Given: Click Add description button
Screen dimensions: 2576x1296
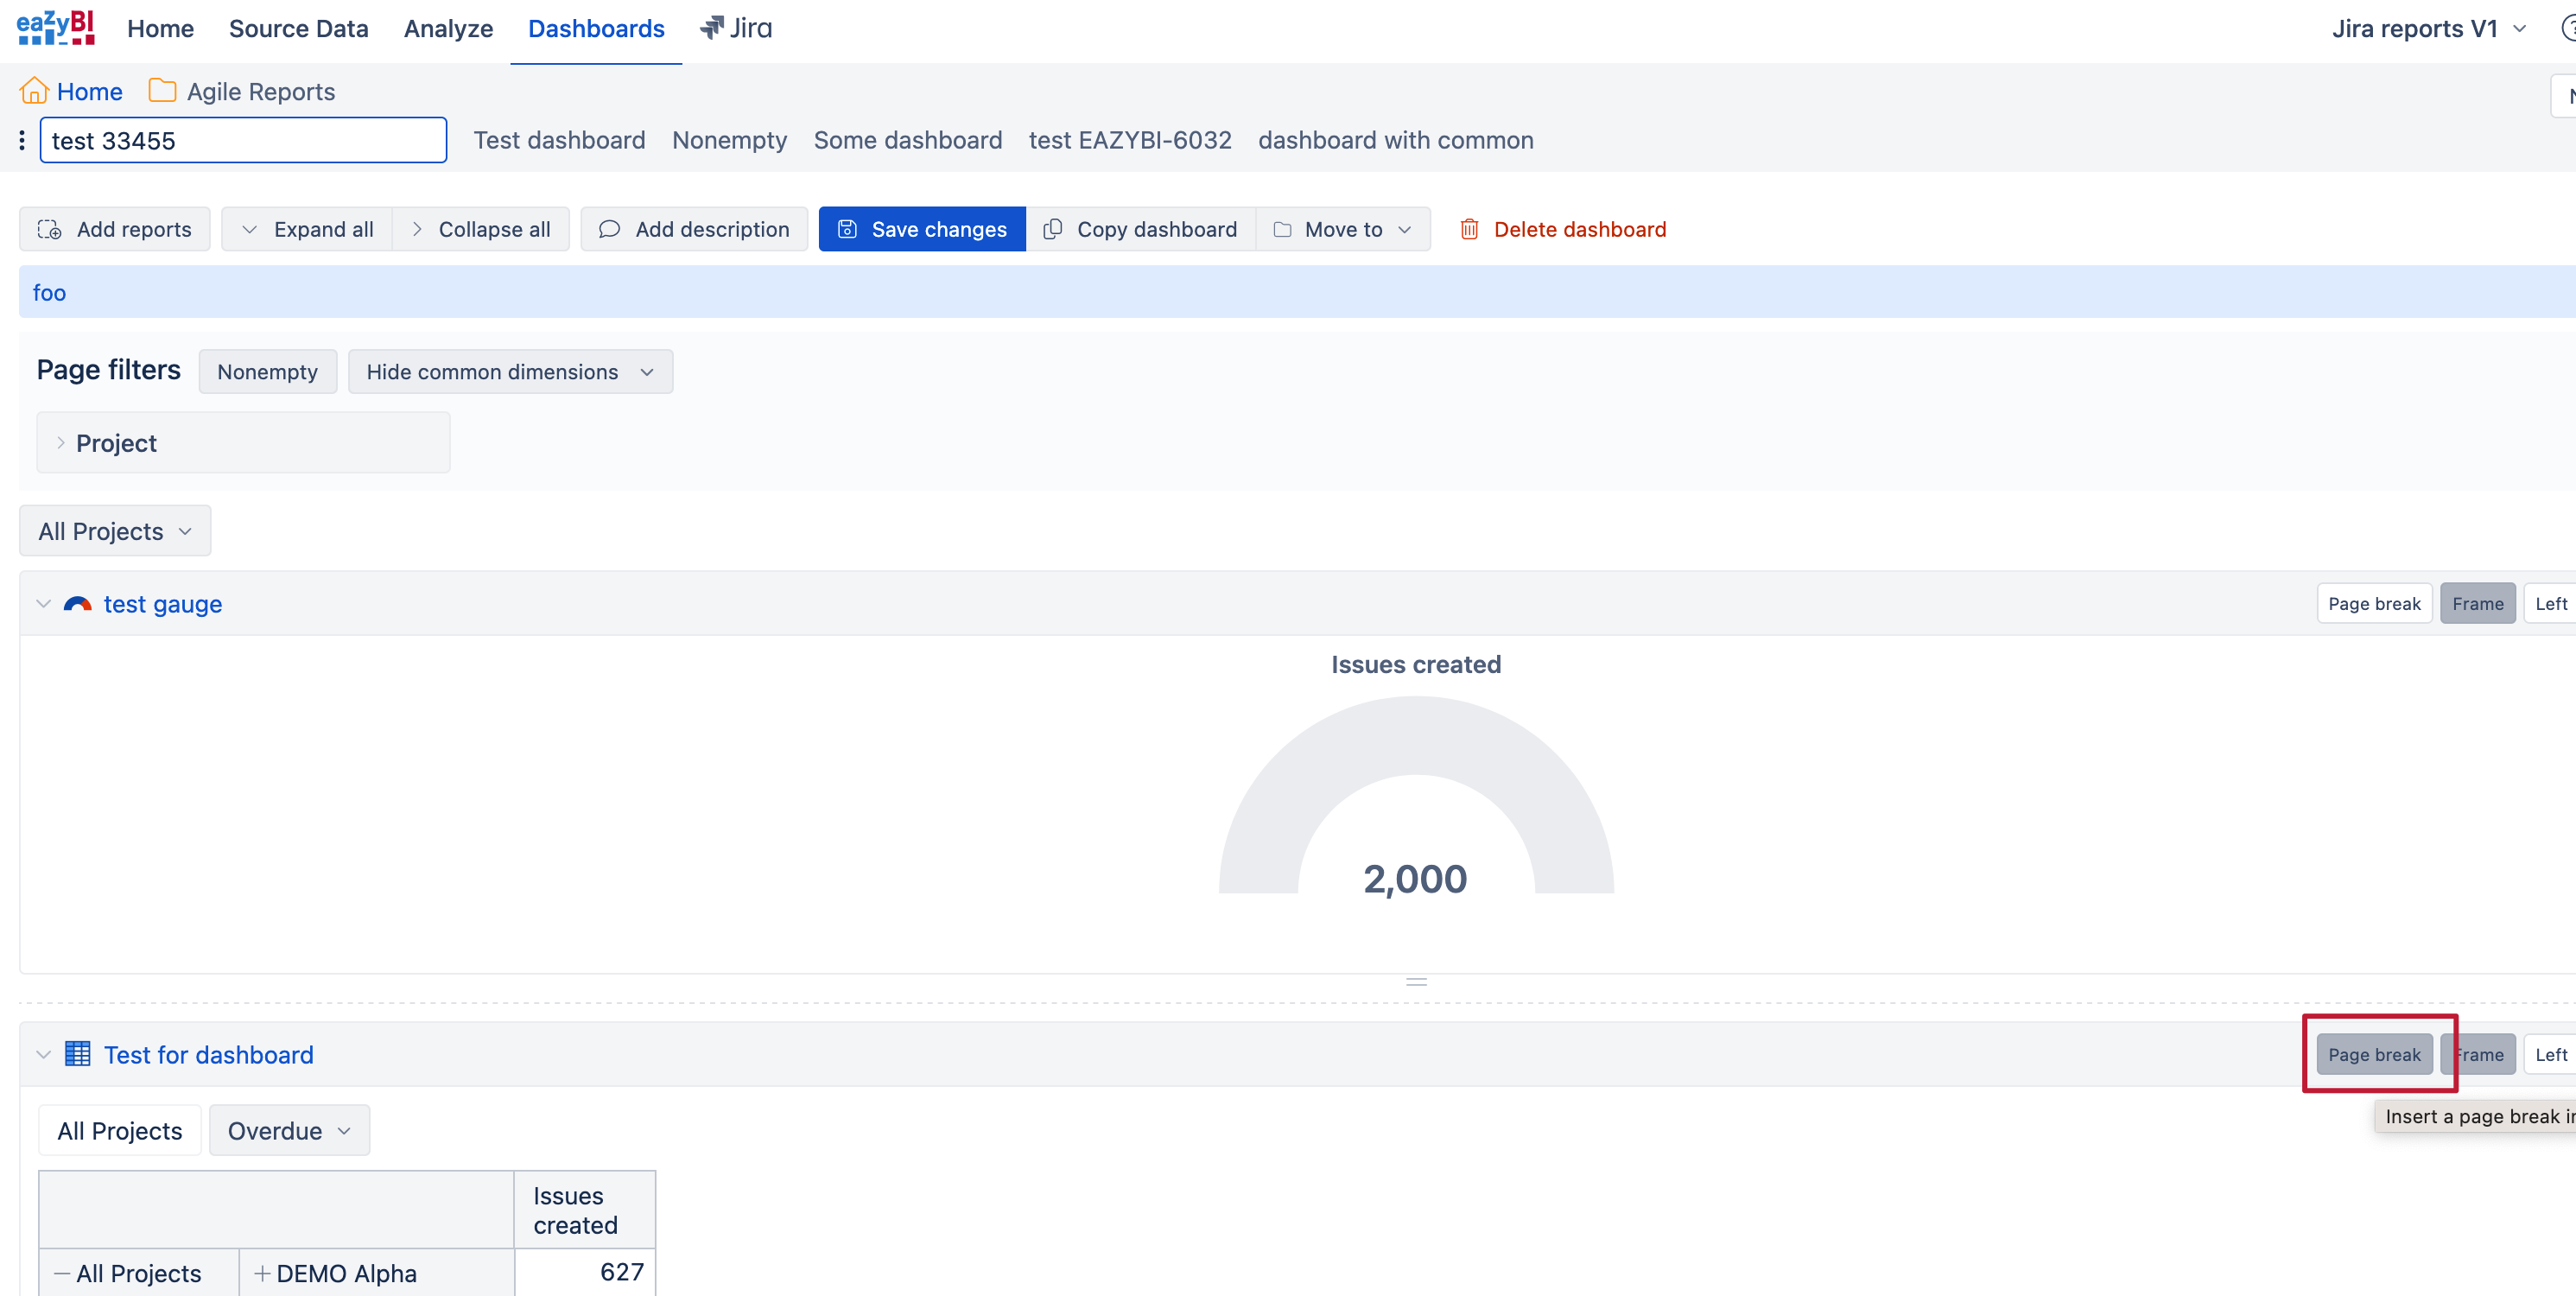Looking at the screenshot, I should (x=694, y=229).
